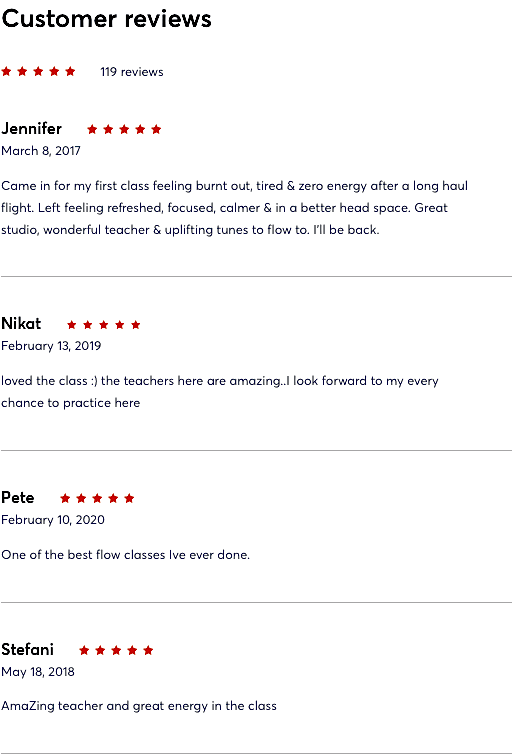Click the February 13, 2019 date
Screen dimensions: 512x756
(51, 346)
